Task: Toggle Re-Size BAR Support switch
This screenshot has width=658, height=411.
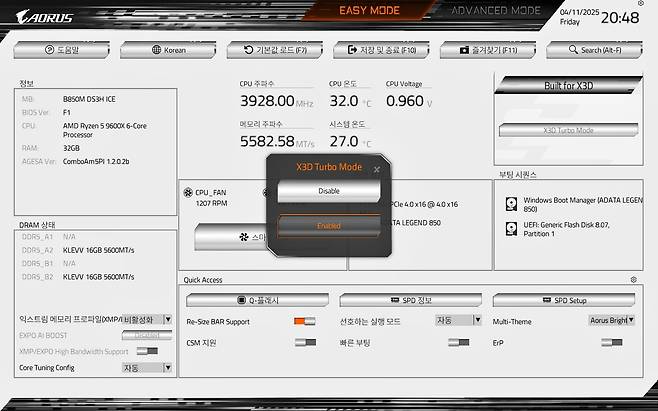Action: 304,322
